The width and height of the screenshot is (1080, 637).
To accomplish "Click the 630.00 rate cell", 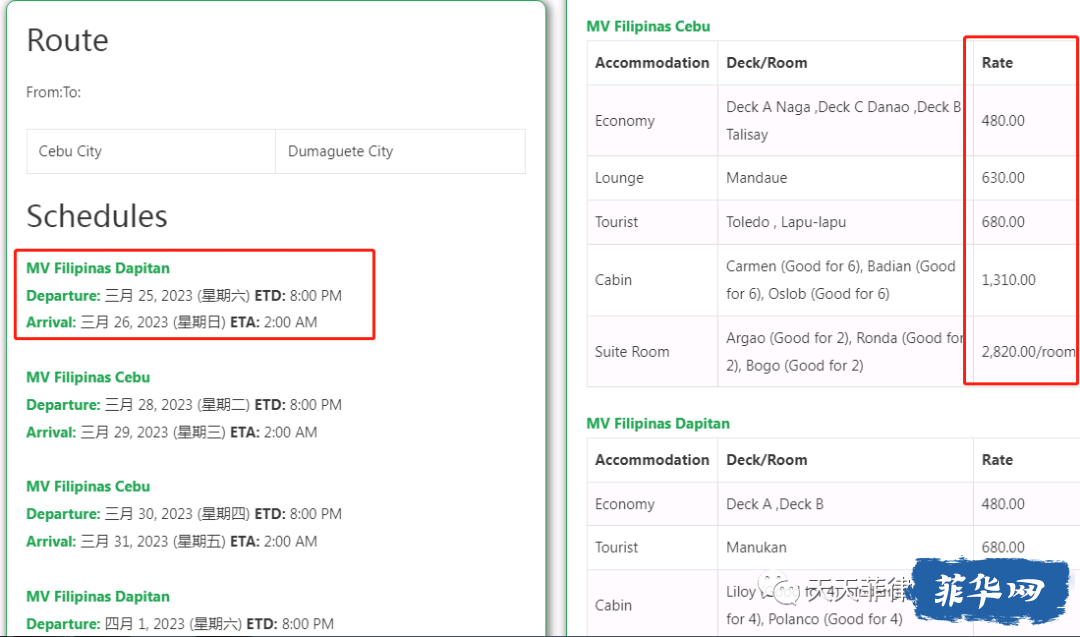I will tap(1026, 178).
